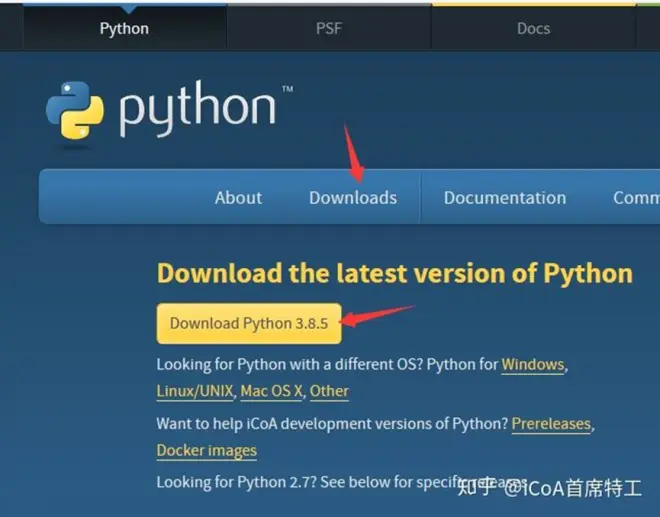660x517 pixels.
Task: Open the partially visible Community menu
Action: (636, 198)
